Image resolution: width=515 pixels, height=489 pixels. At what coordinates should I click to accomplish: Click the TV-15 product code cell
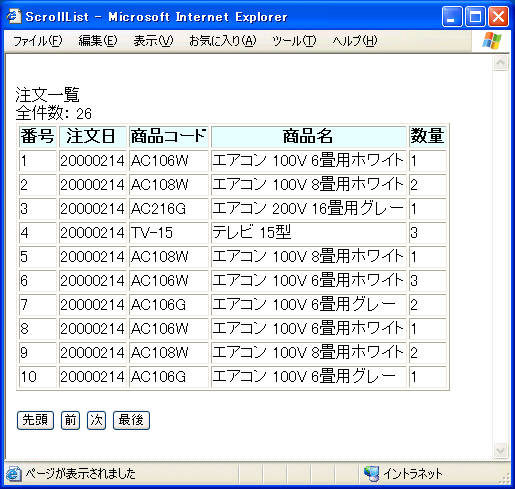(169, 233)
